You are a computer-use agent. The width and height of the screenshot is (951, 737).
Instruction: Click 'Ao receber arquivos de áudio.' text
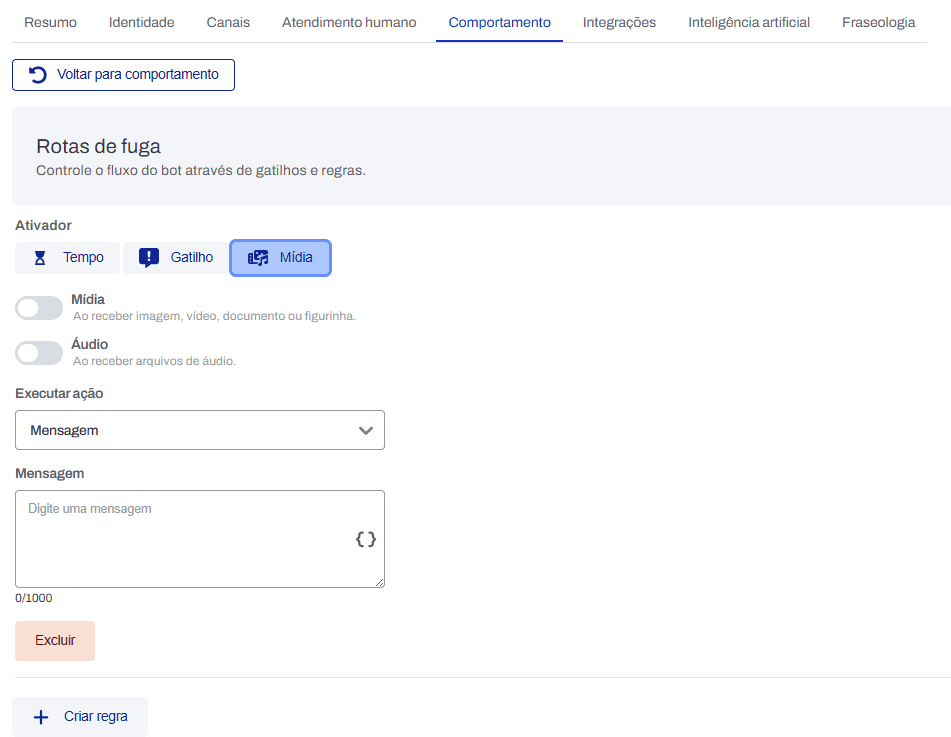click(x=154, y=361)
